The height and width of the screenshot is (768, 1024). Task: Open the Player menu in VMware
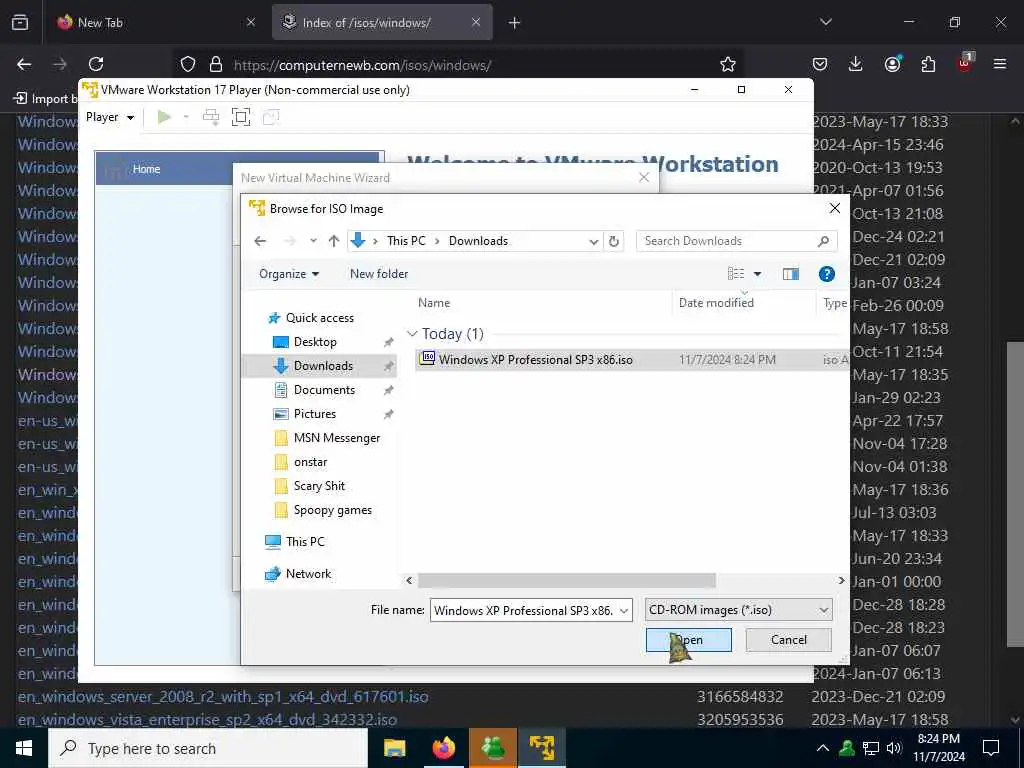110,117
